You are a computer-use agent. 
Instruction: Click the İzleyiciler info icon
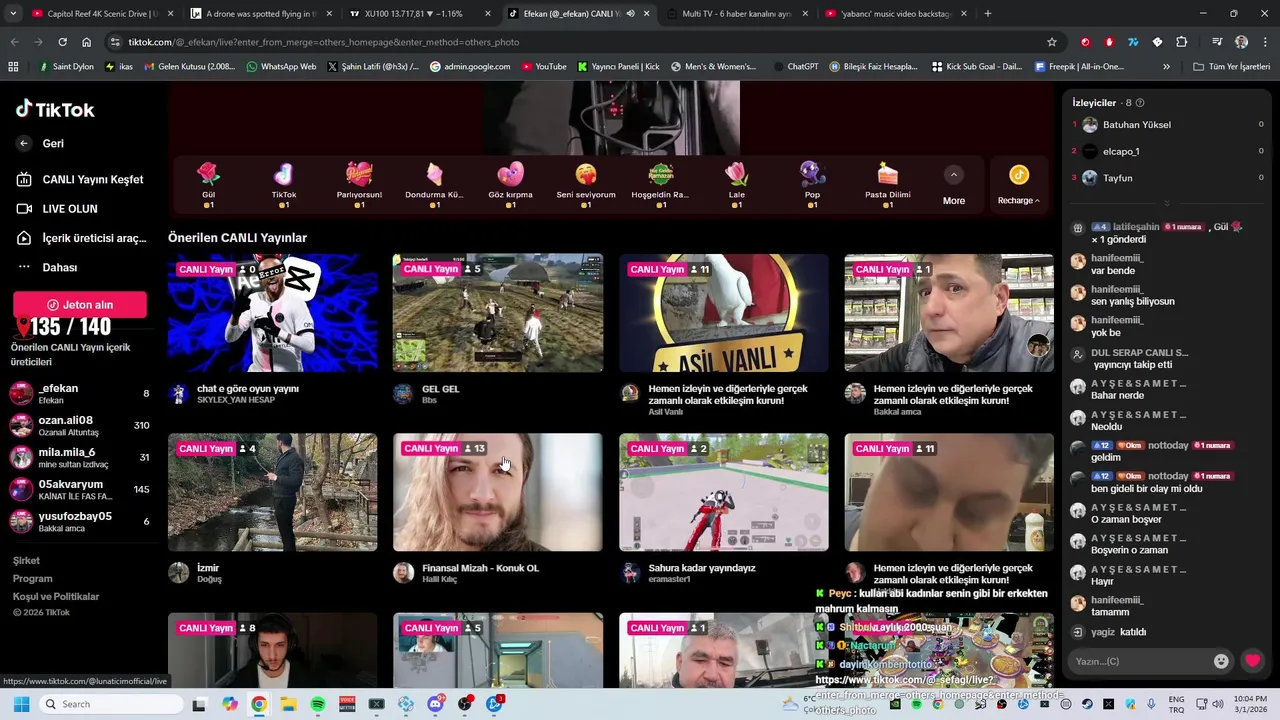(x=1140, y=103)
